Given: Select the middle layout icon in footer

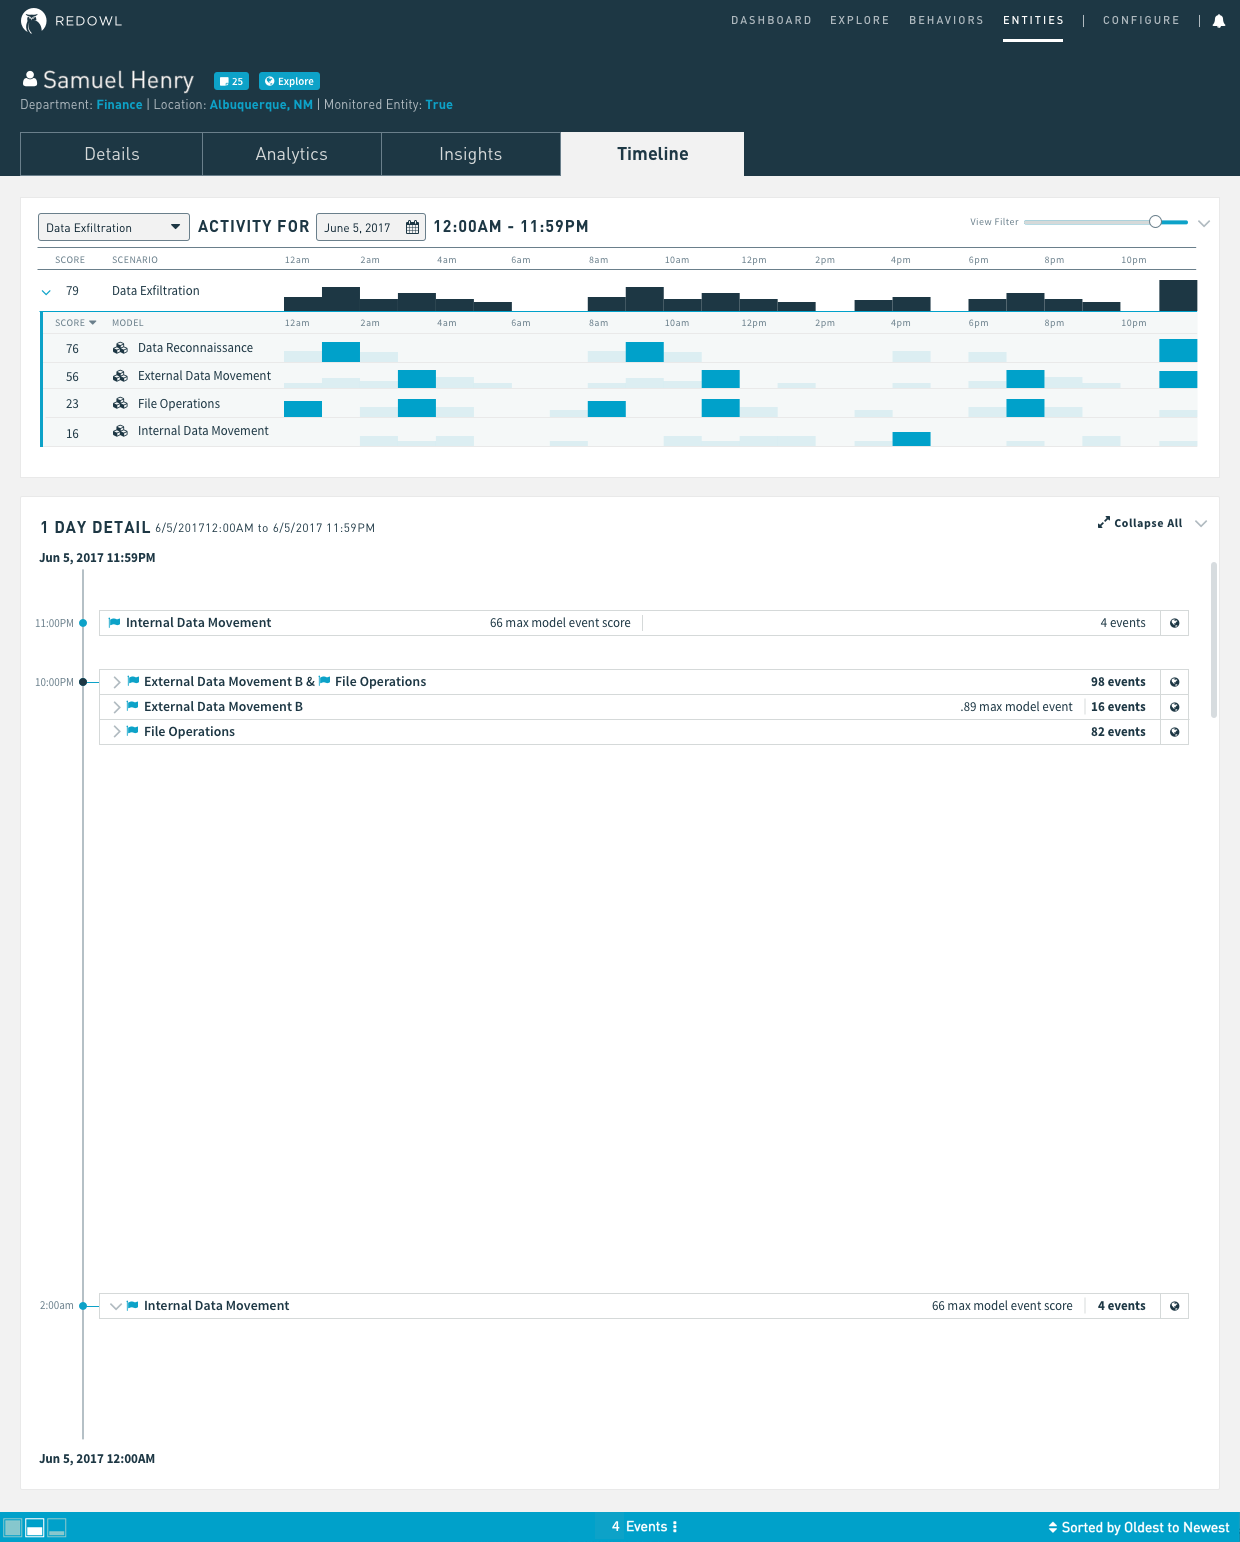Looking at the screenshot, I should click(x=35, y=1527).
